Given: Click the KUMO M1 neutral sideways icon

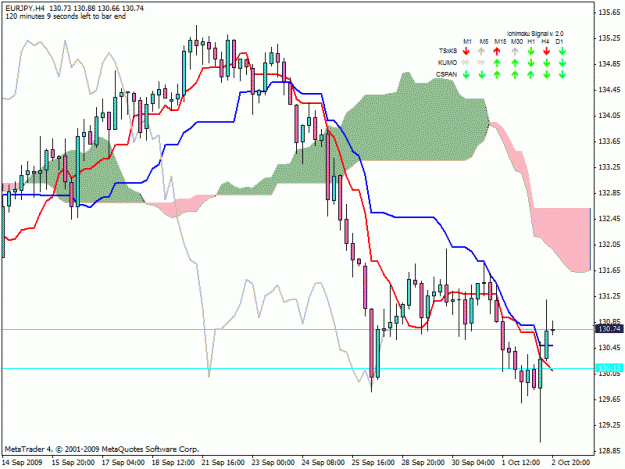Looking at the screenshot, I should point(465,63).
